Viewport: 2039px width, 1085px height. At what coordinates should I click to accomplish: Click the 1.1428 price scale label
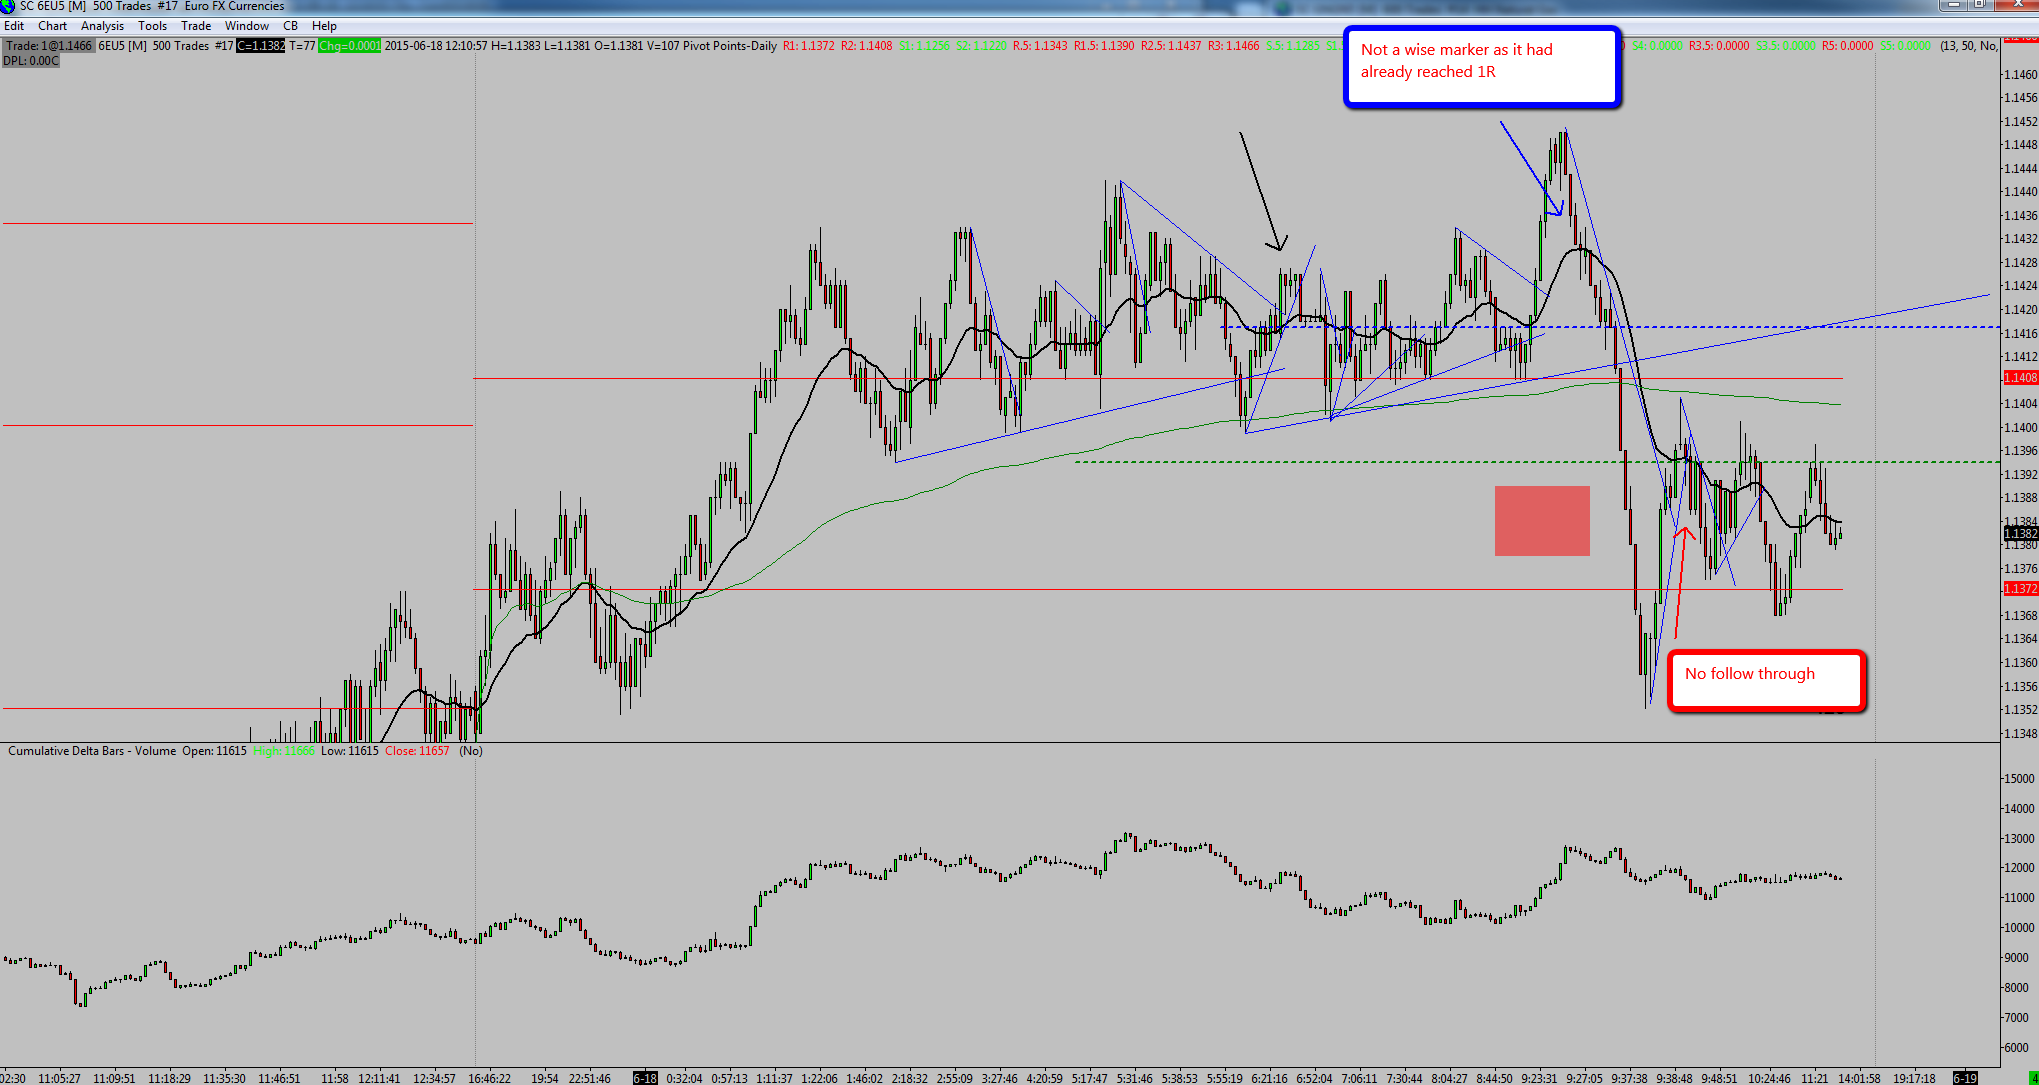[2020, 263]
